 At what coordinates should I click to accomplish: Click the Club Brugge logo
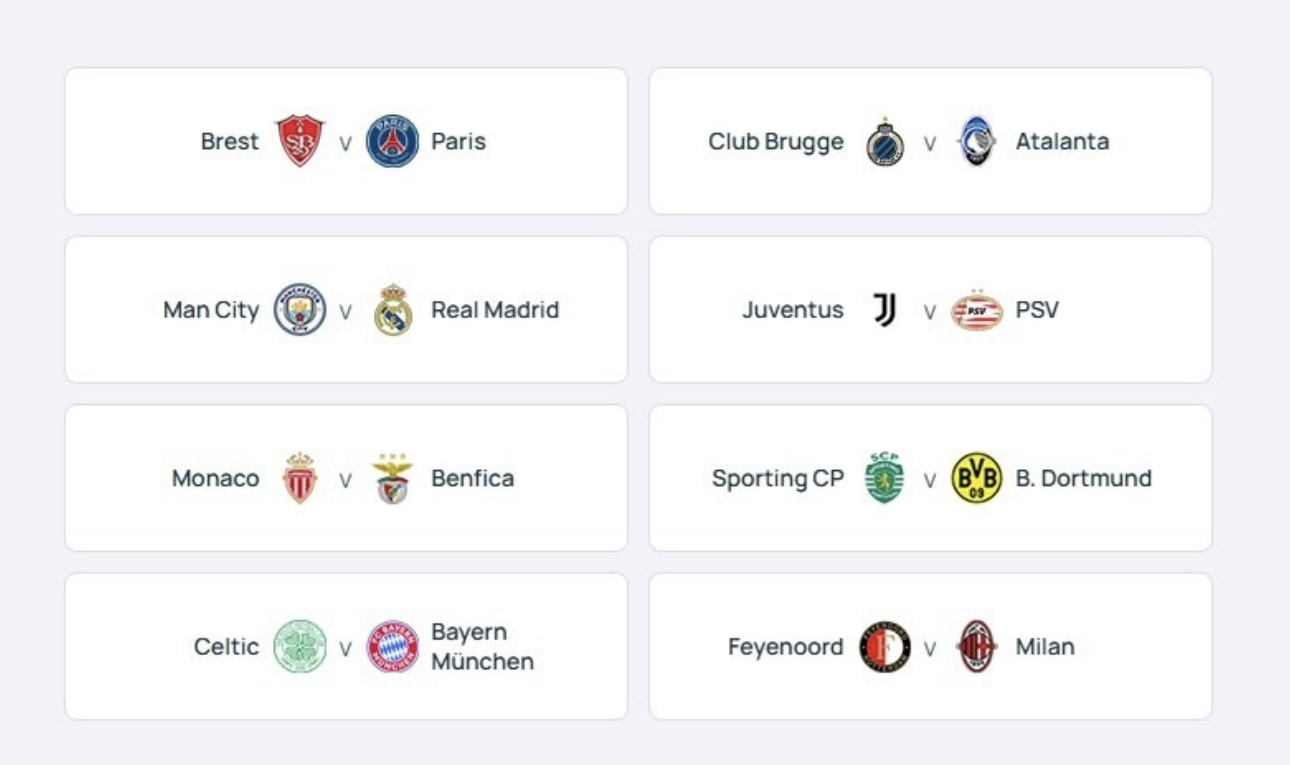point(884,141)
